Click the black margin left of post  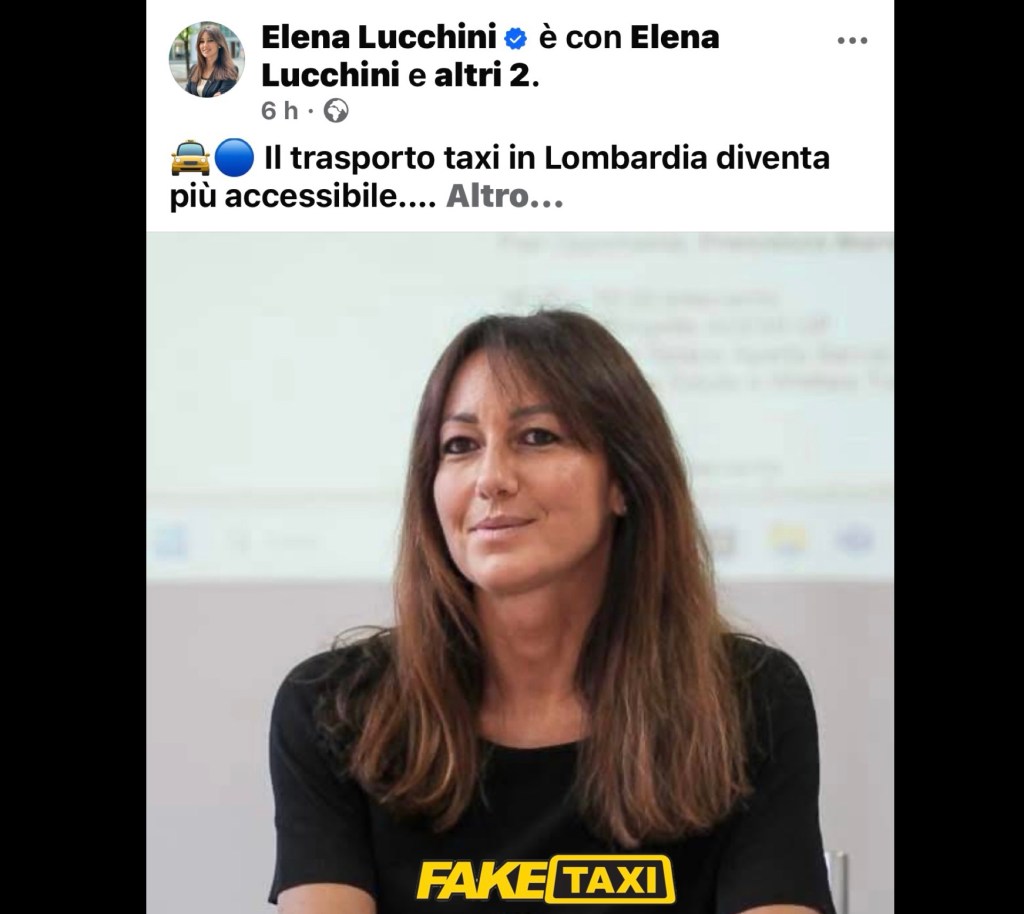click(72, 457)
